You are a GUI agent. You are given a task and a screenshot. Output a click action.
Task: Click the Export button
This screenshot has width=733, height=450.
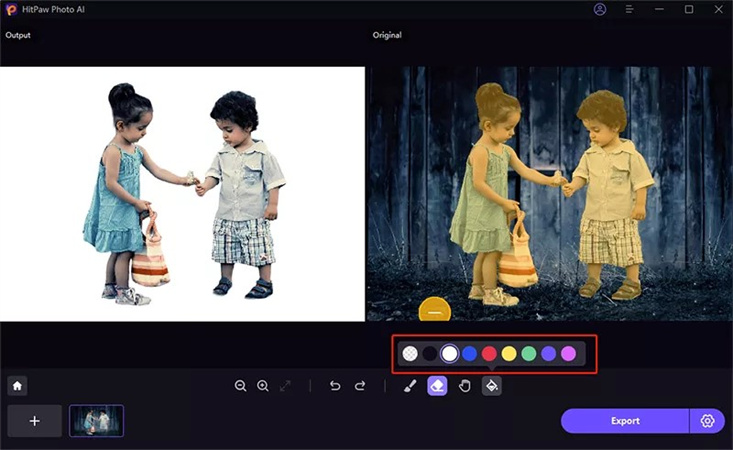[625, 421]
